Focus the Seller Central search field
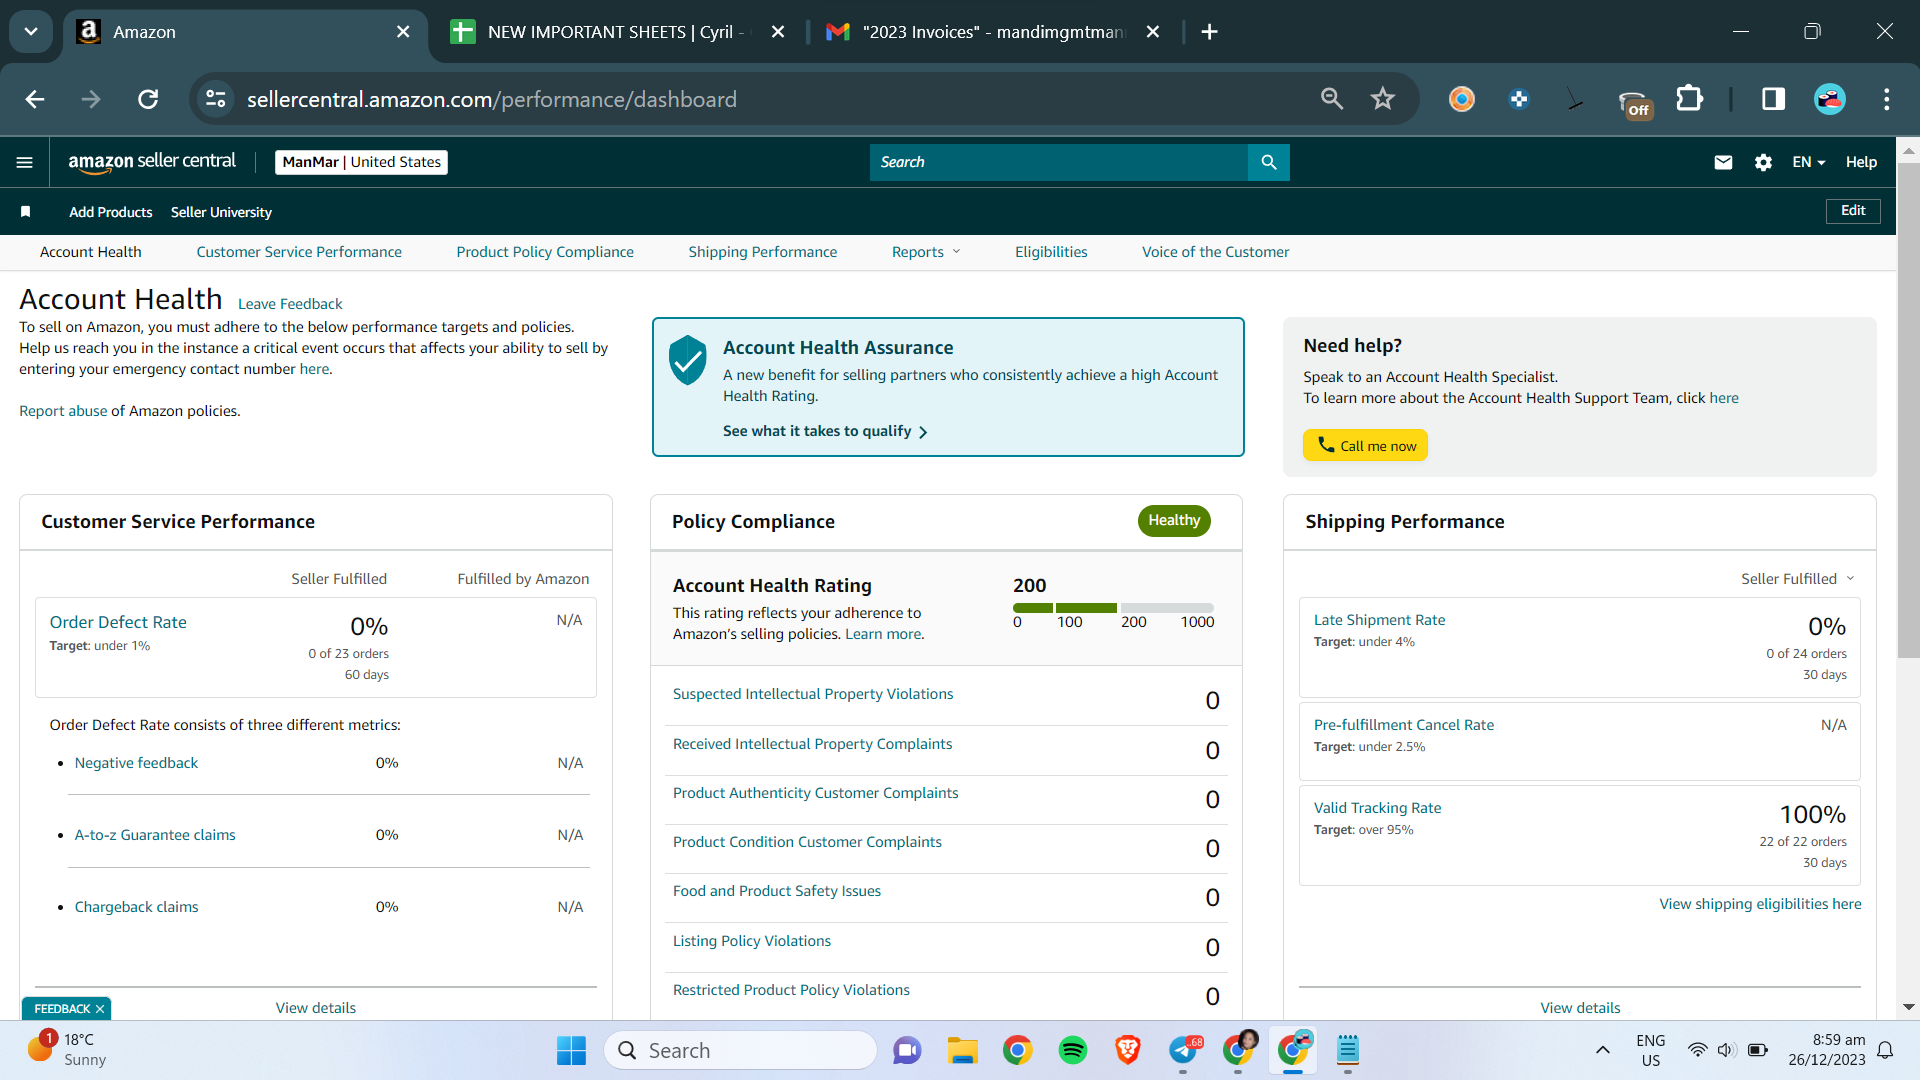The height and width of the screenshot is (1080, 1920). [1059, 162]
